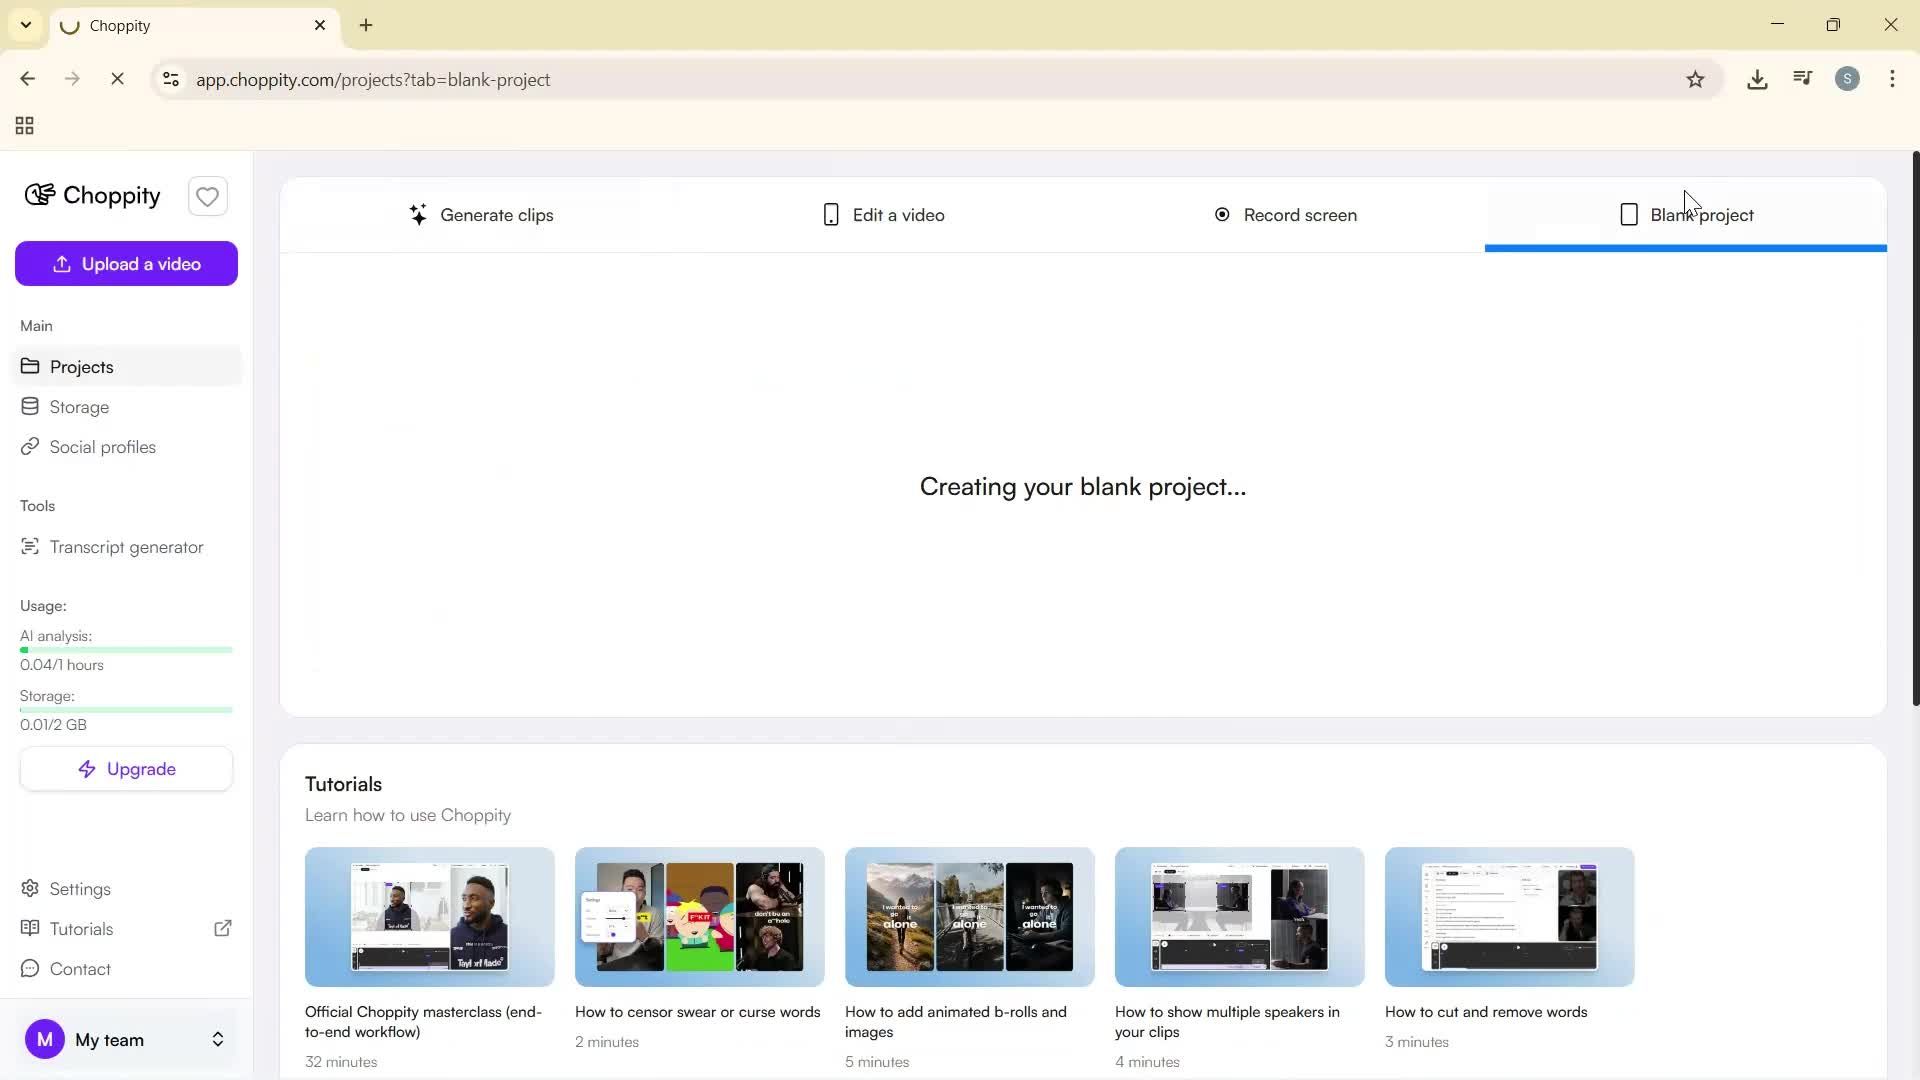The height and width of the screenshot is (1080, 1920).
Task: Open the media controls icon in browser toolbar
Action: coord(1802,79)
